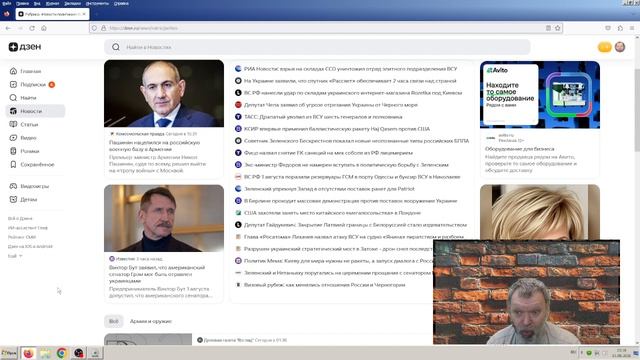Open Дзен на iOS и Android footer link
The image size is (640, 360).
pyautogui.click(x=30, y=247)
